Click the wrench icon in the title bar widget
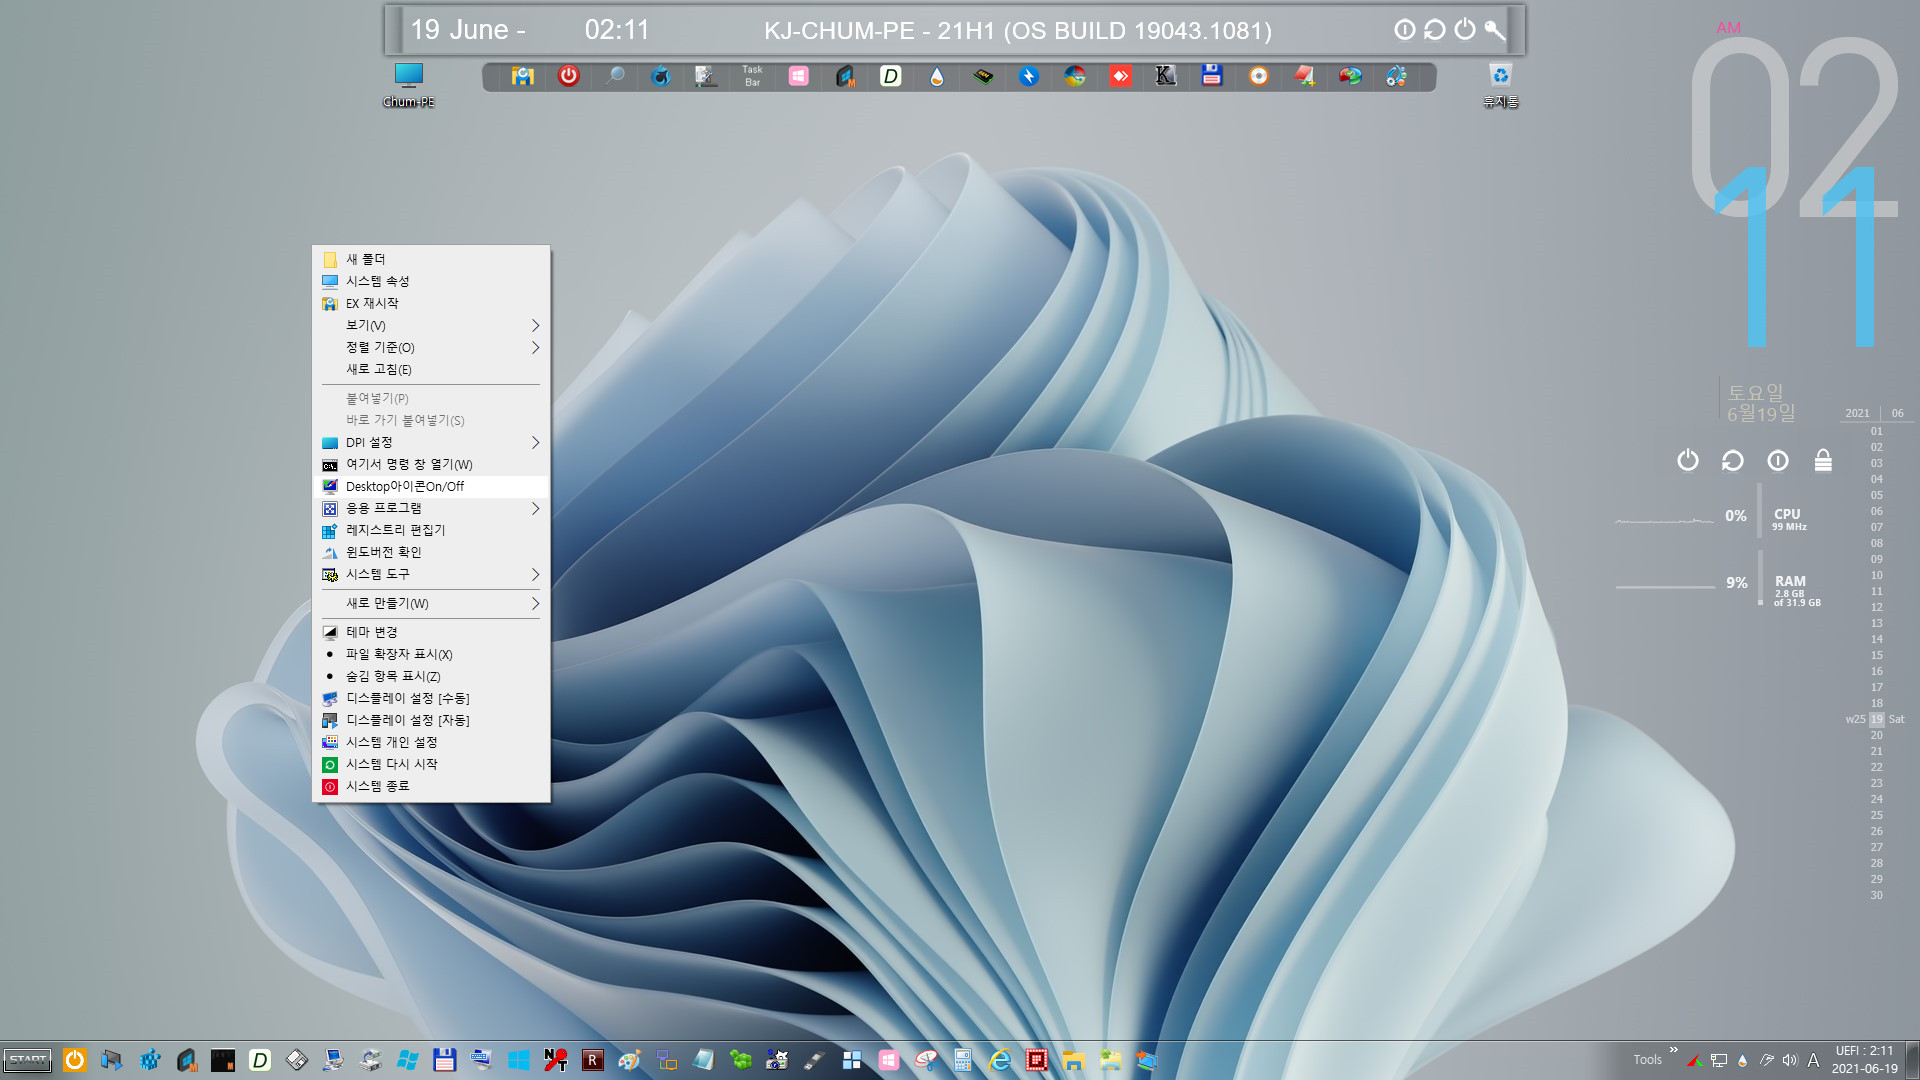1920x1080 pixels. point(1494,30)
